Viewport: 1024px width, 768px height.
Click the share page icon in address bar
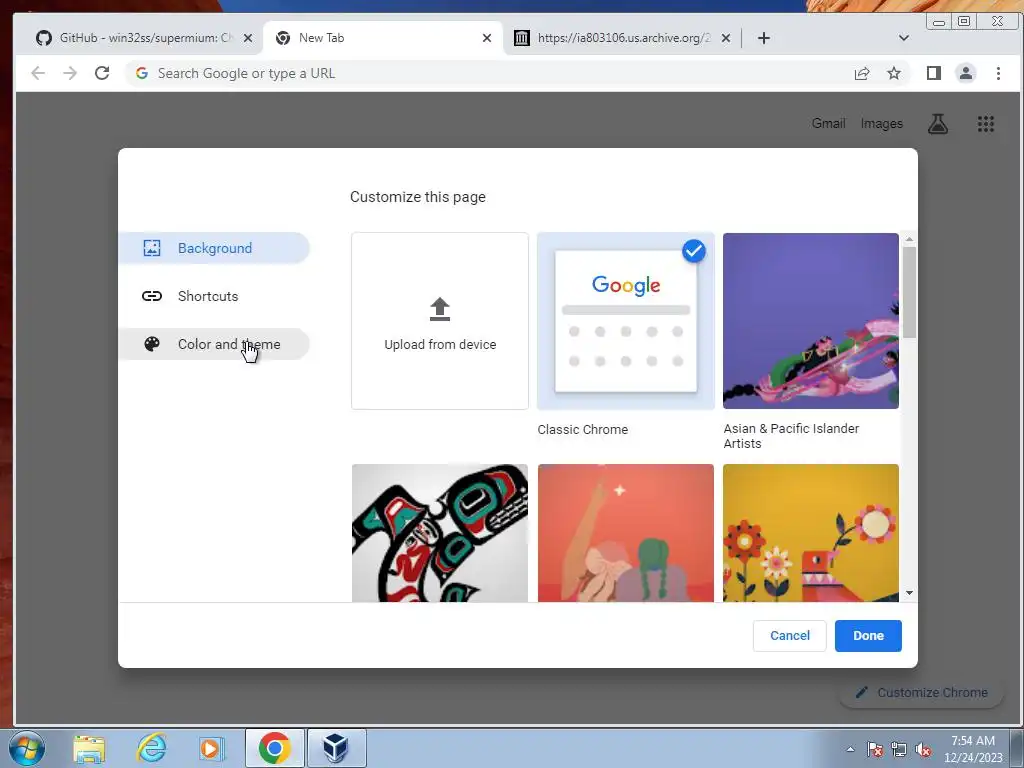(862, 73)
